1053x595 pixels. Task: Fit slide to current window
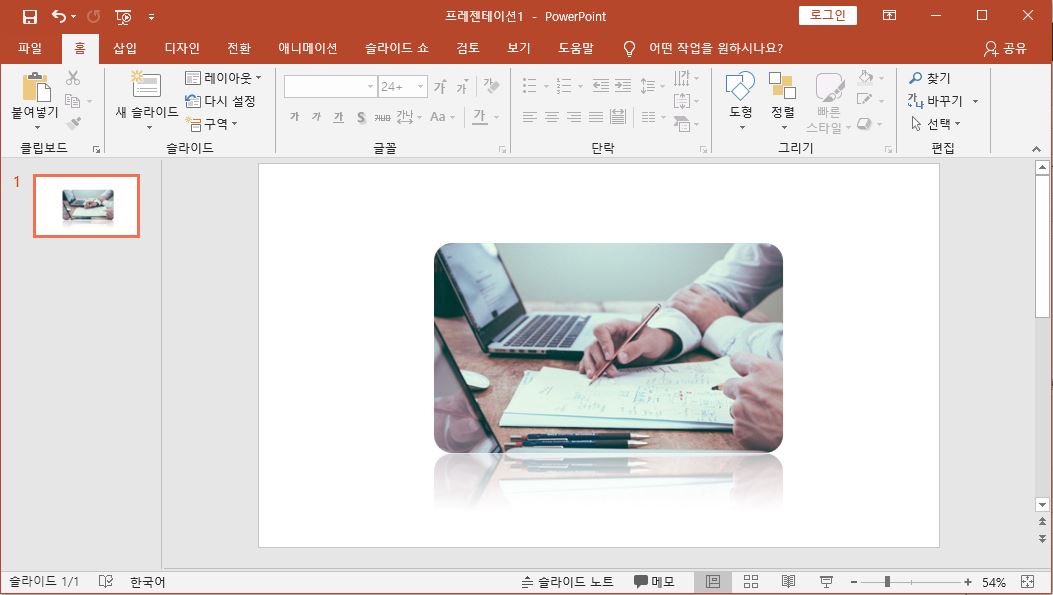(1027, 582)
